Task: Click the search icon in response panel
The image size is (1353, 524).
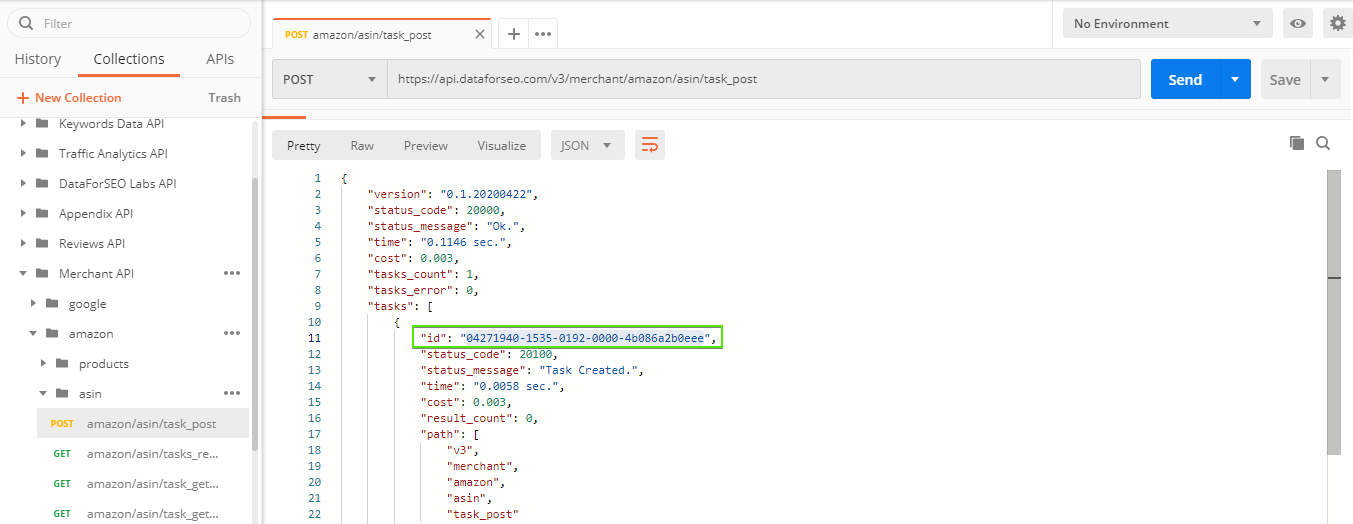Action: [1323, 143]
